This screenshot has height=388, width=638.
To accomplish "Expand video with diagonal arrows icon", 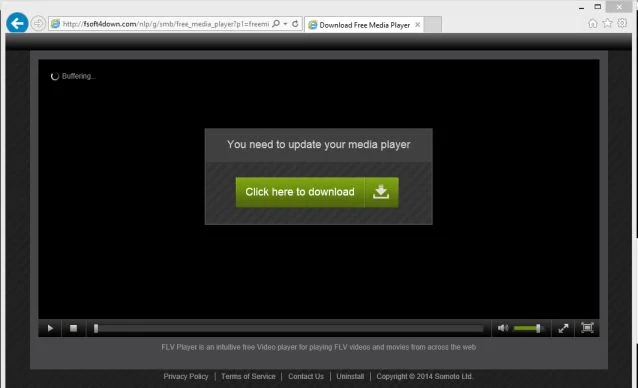I will 563,328.
